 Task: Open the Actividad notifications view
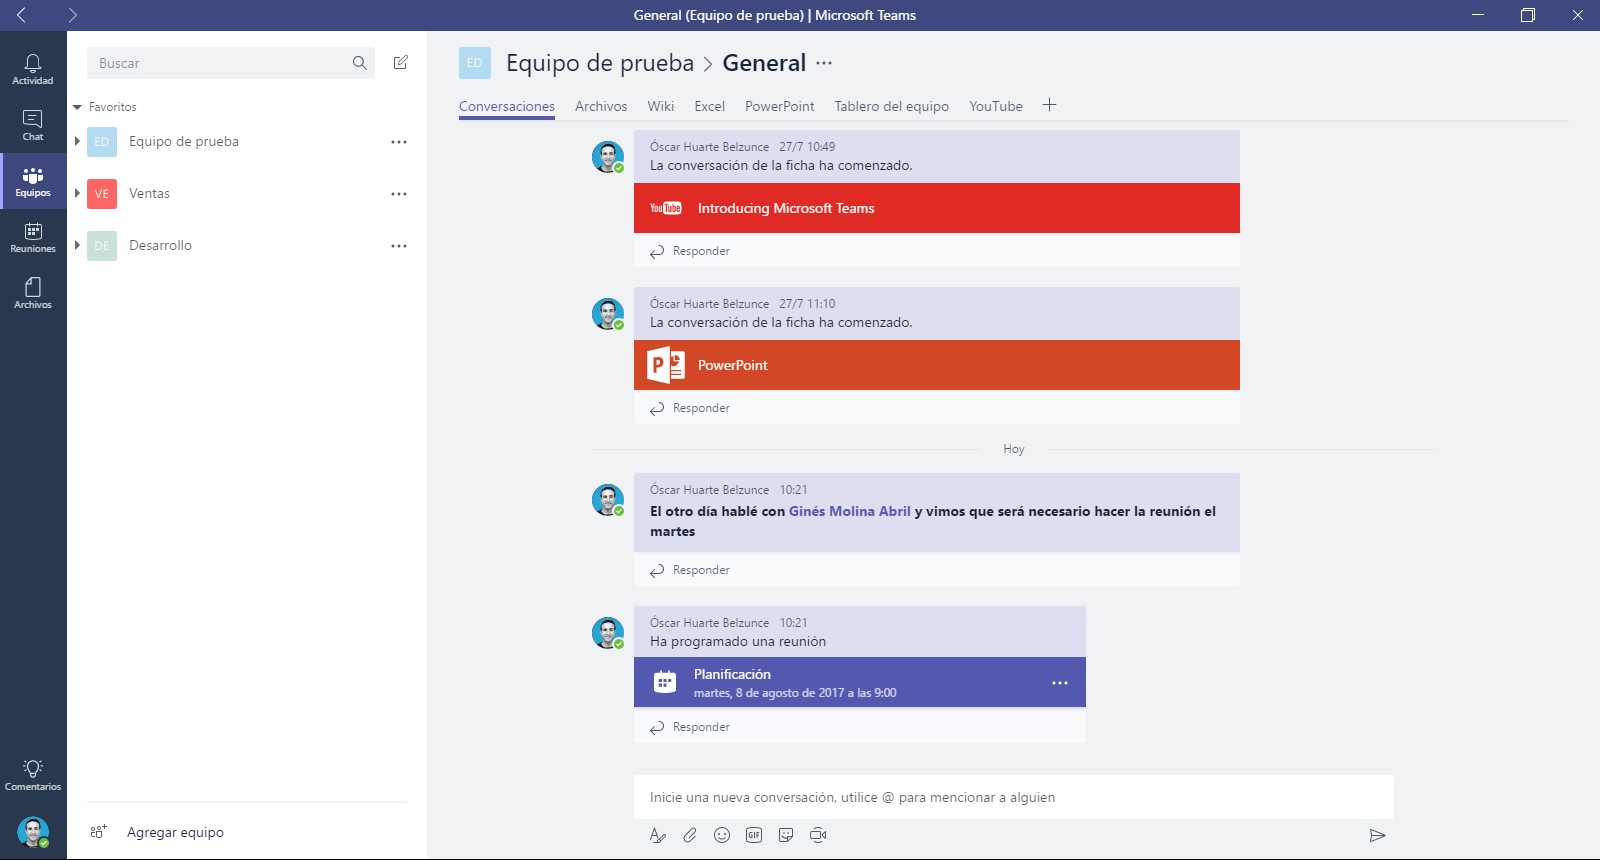(x=33, y=69)
